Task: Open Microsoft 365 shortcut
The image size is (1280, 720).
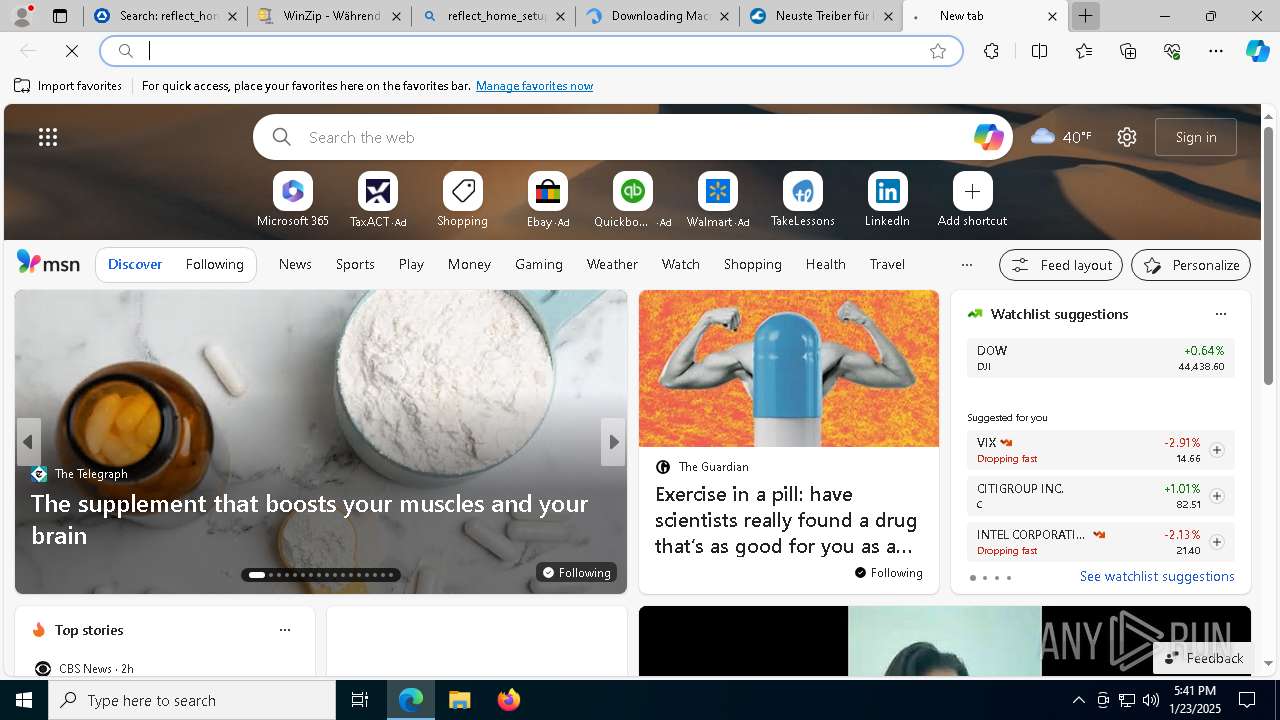Action: click(293, 200)
